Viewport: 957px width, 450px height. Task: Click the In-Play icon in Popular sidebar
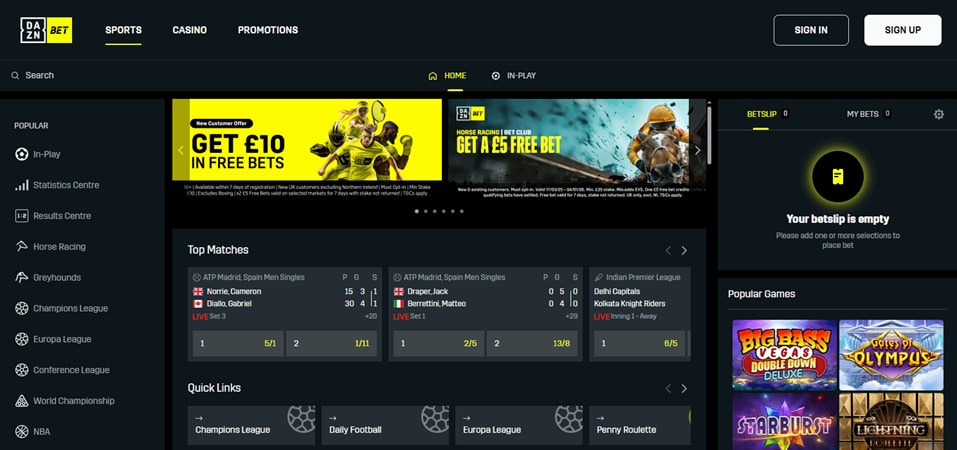coord(22,154)
